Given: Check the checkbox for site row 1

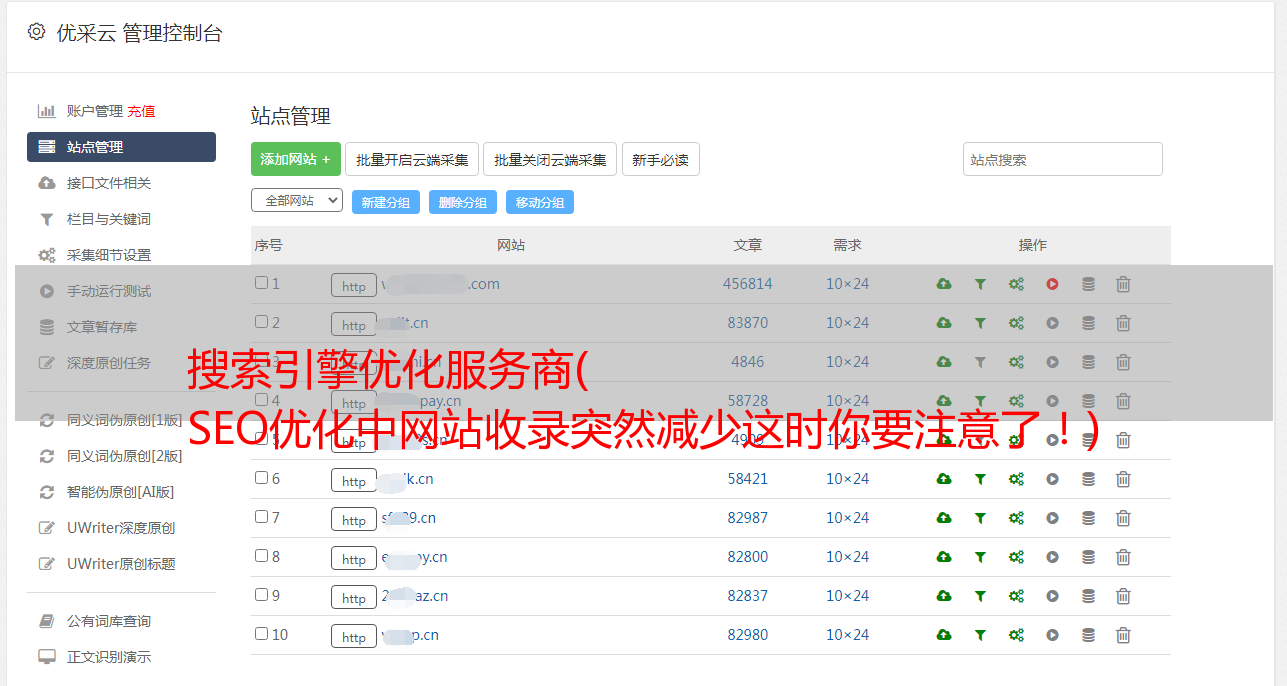Looking at the screenshot, I should [261, 283].
